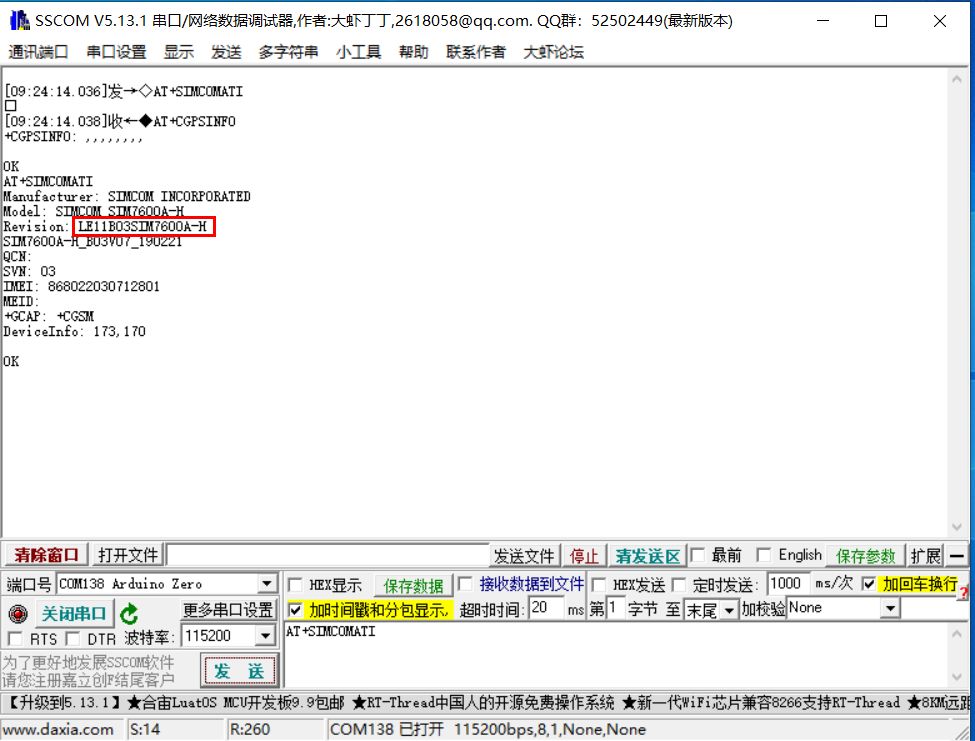Open the 通讯端口 menu
This screenshot has width=975, height=741.
[38, 52]
